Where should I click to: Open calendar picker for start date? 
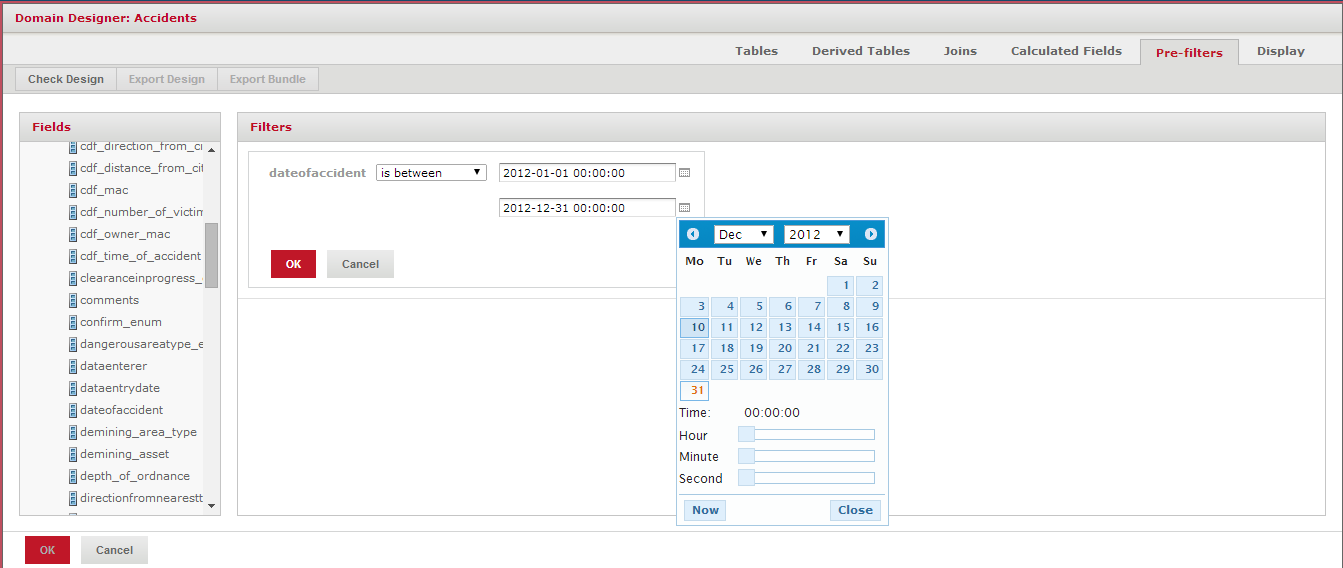point(685,173)
